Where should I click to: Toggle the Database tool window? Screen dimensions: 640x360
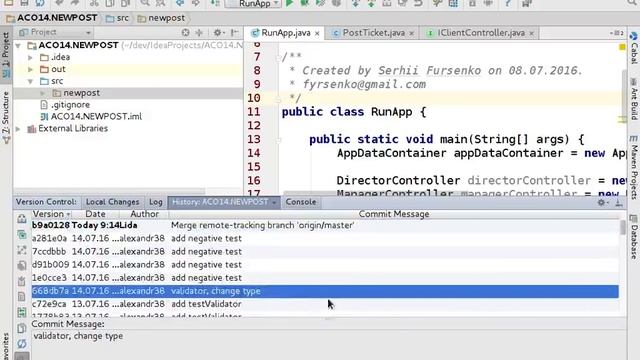(x=633, y=237)
